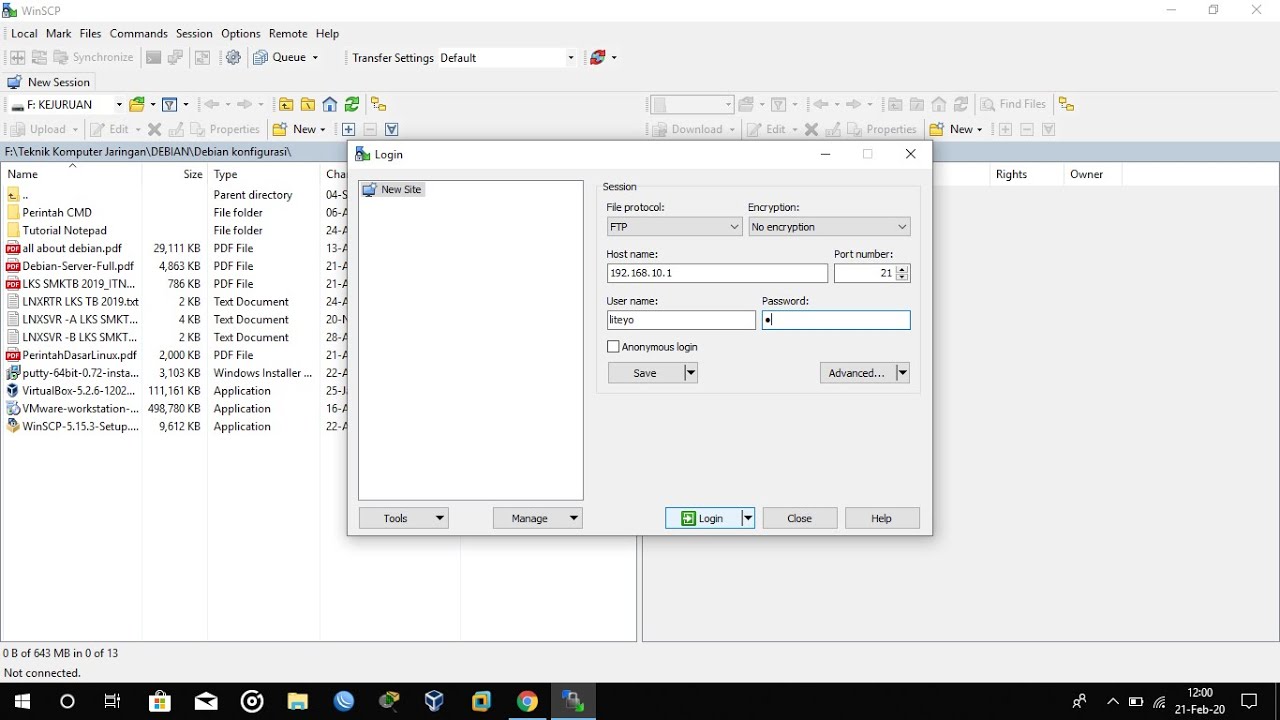The width and height of the screenshot is (1280, 720).
Task: Click the Password field
Action: 836,320
